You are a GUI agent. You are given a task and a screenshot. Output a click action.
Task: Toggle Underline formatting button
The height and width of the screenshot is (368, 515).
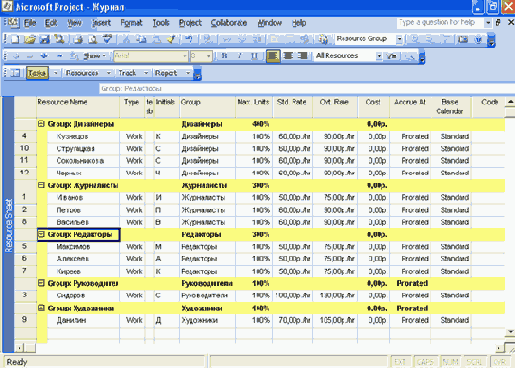click(254, 56)
